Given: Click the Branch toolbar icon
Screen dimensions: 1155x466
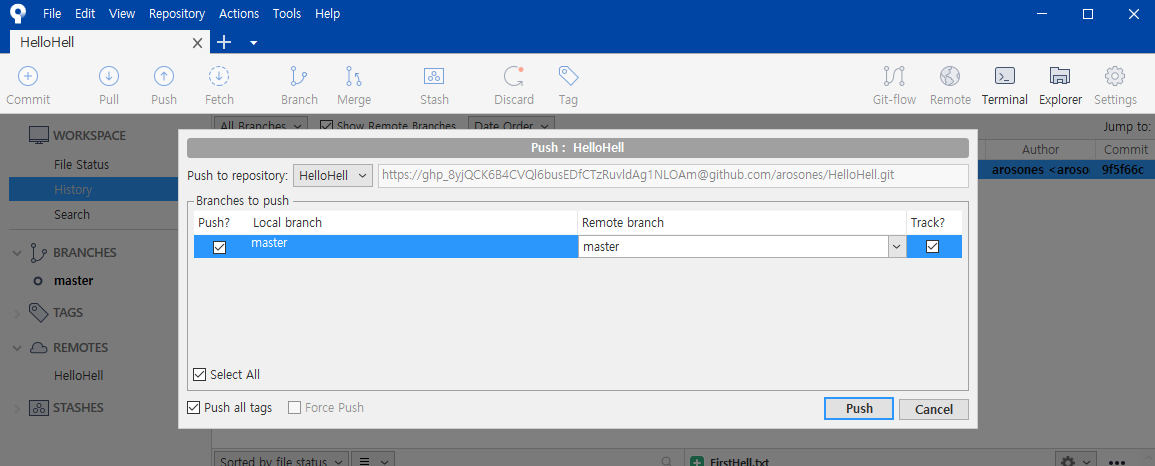Looking at the screenshot, I should 299,76.
